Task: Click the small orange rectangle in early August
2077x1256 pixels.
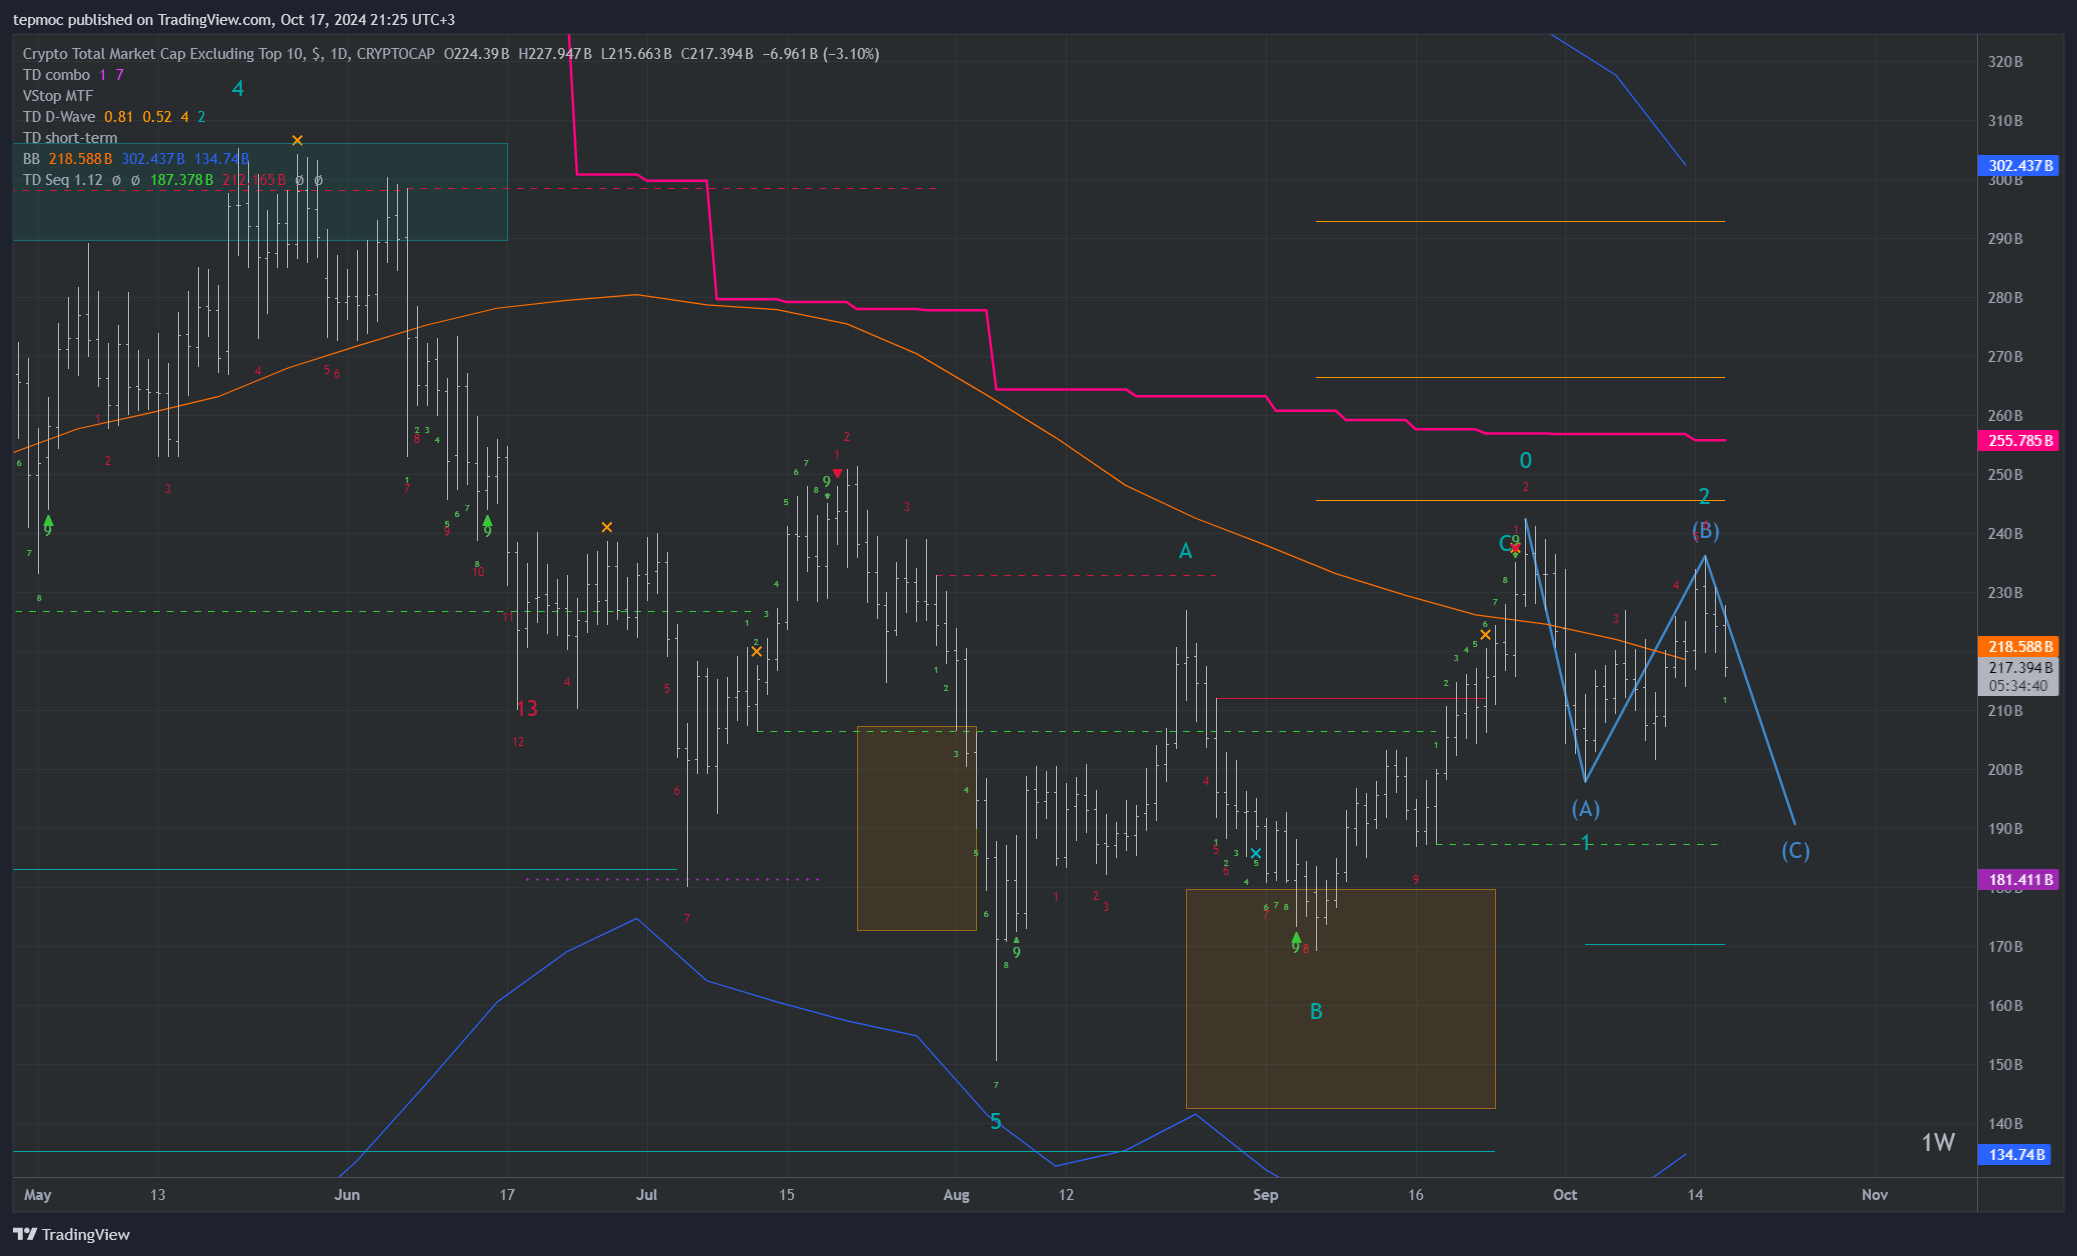Action: pos(917,828)
